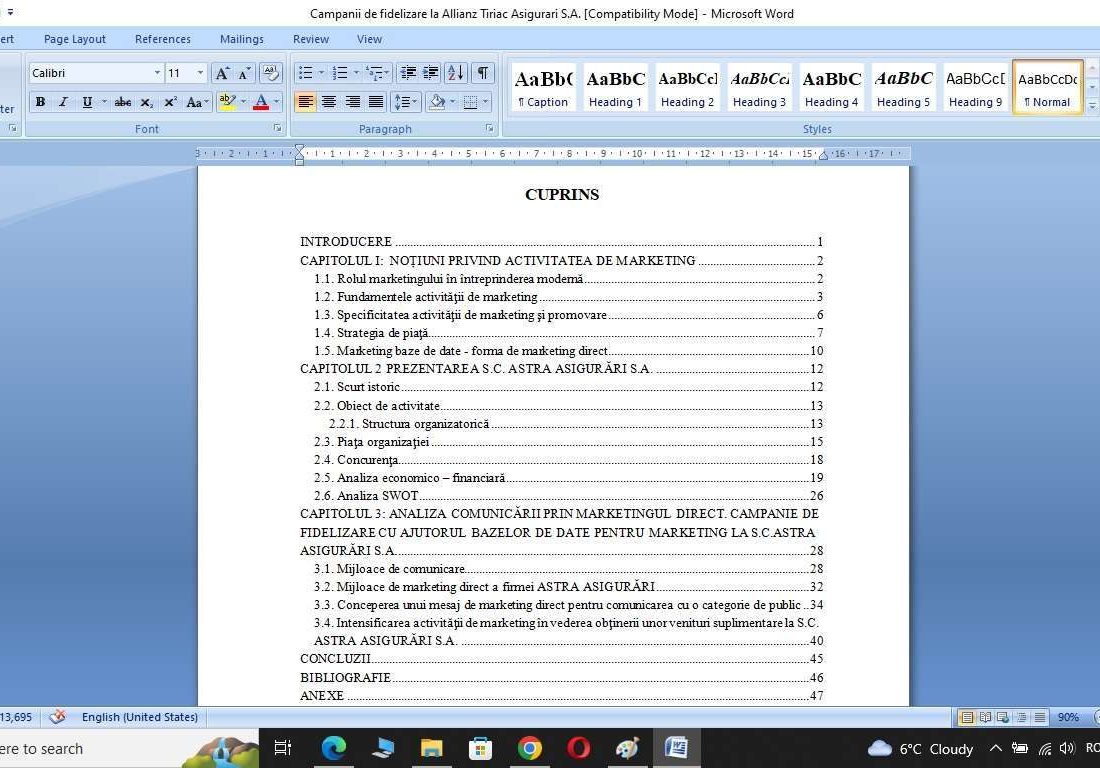Toggle show/hide paragraph marks
The image size is (1100, 768).
pos(483,73)
